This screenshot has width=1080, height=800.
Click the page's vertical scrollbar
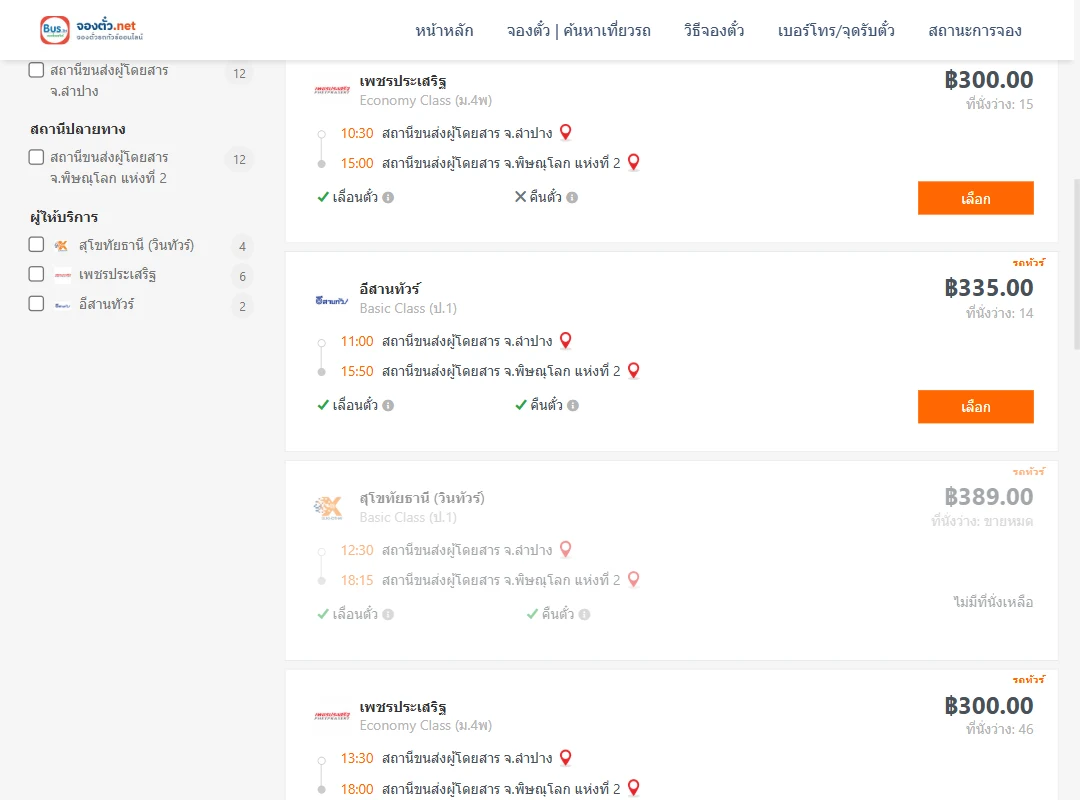[1077, 265]
